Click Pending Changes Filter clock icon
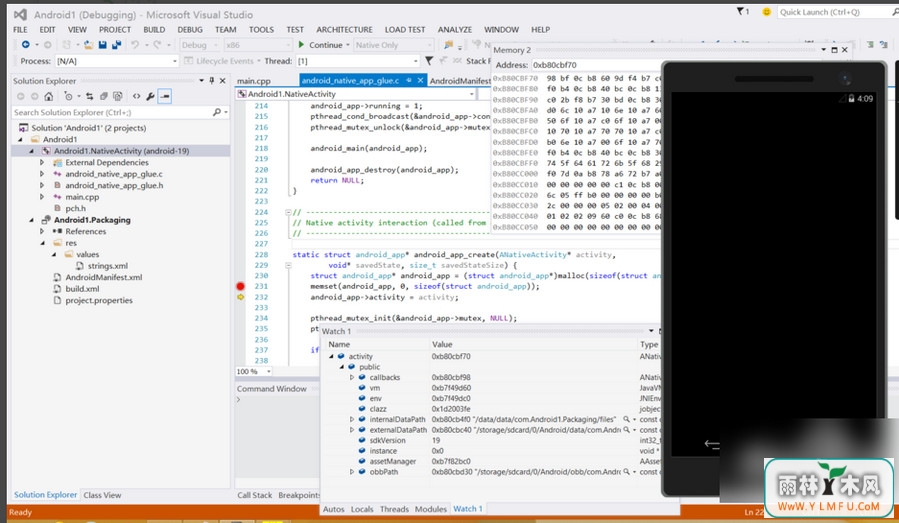899x523 pixels. click(68, 96)
